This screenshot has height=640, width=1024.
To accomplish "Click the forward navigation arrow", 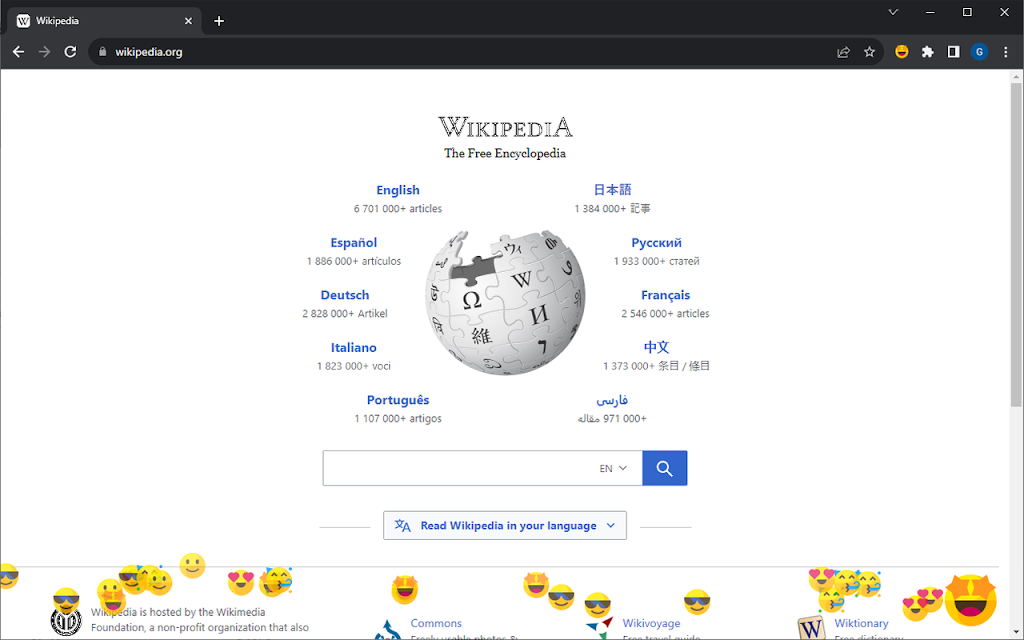I will coord(44,52).
